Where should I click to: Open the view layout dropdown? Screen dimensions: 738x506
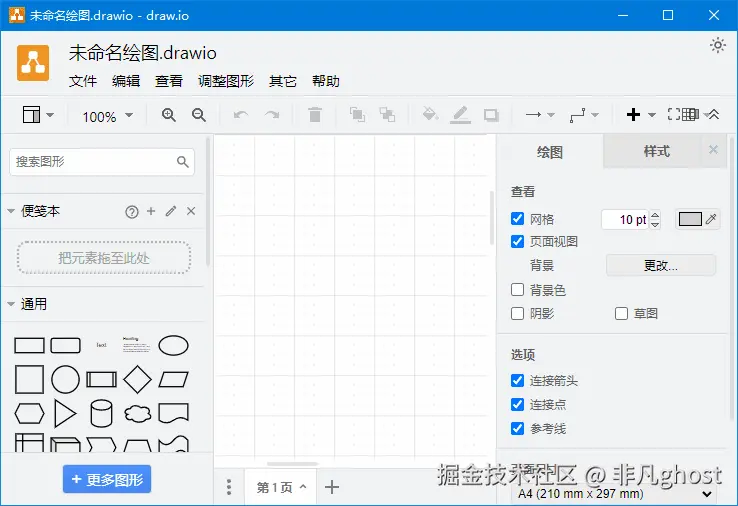click(x=38, y=115)
